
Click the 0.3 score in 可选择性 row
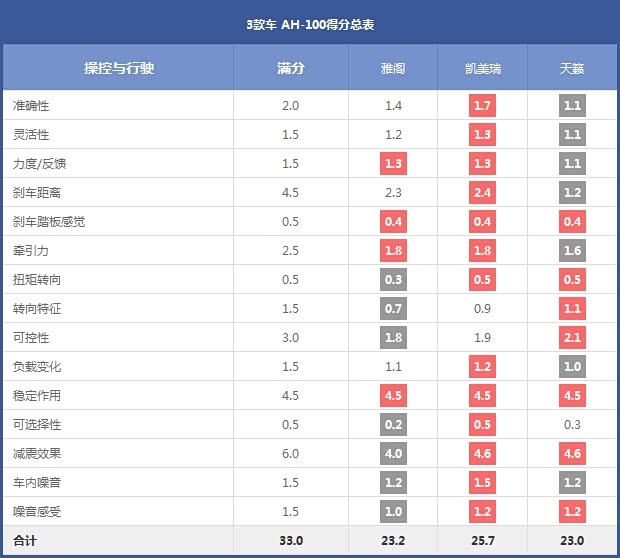tap(572, 424)
